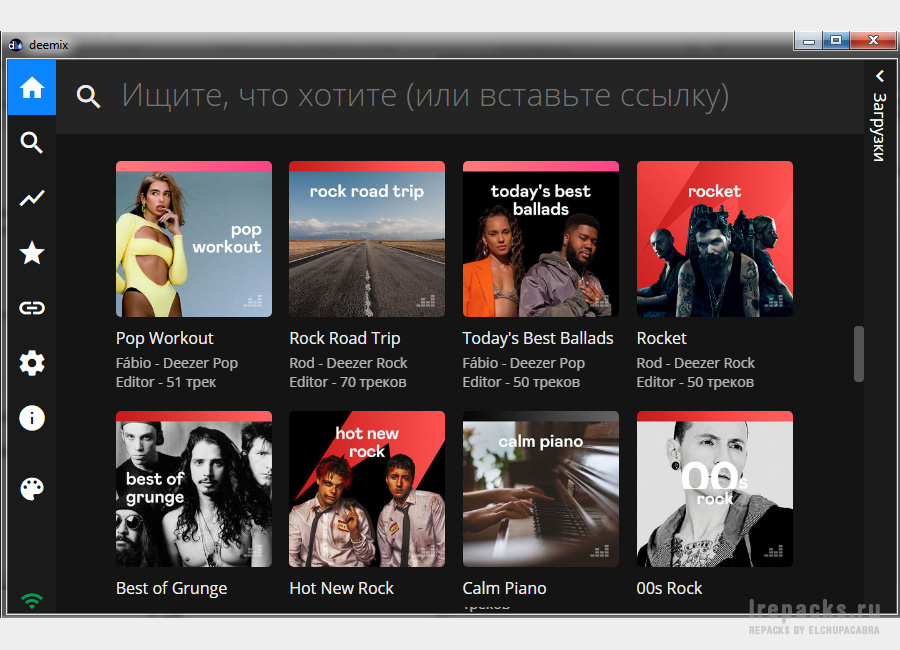Focus the search field placeholder text
This screenshot has height=650, width=900.
(x=425, y=95)
